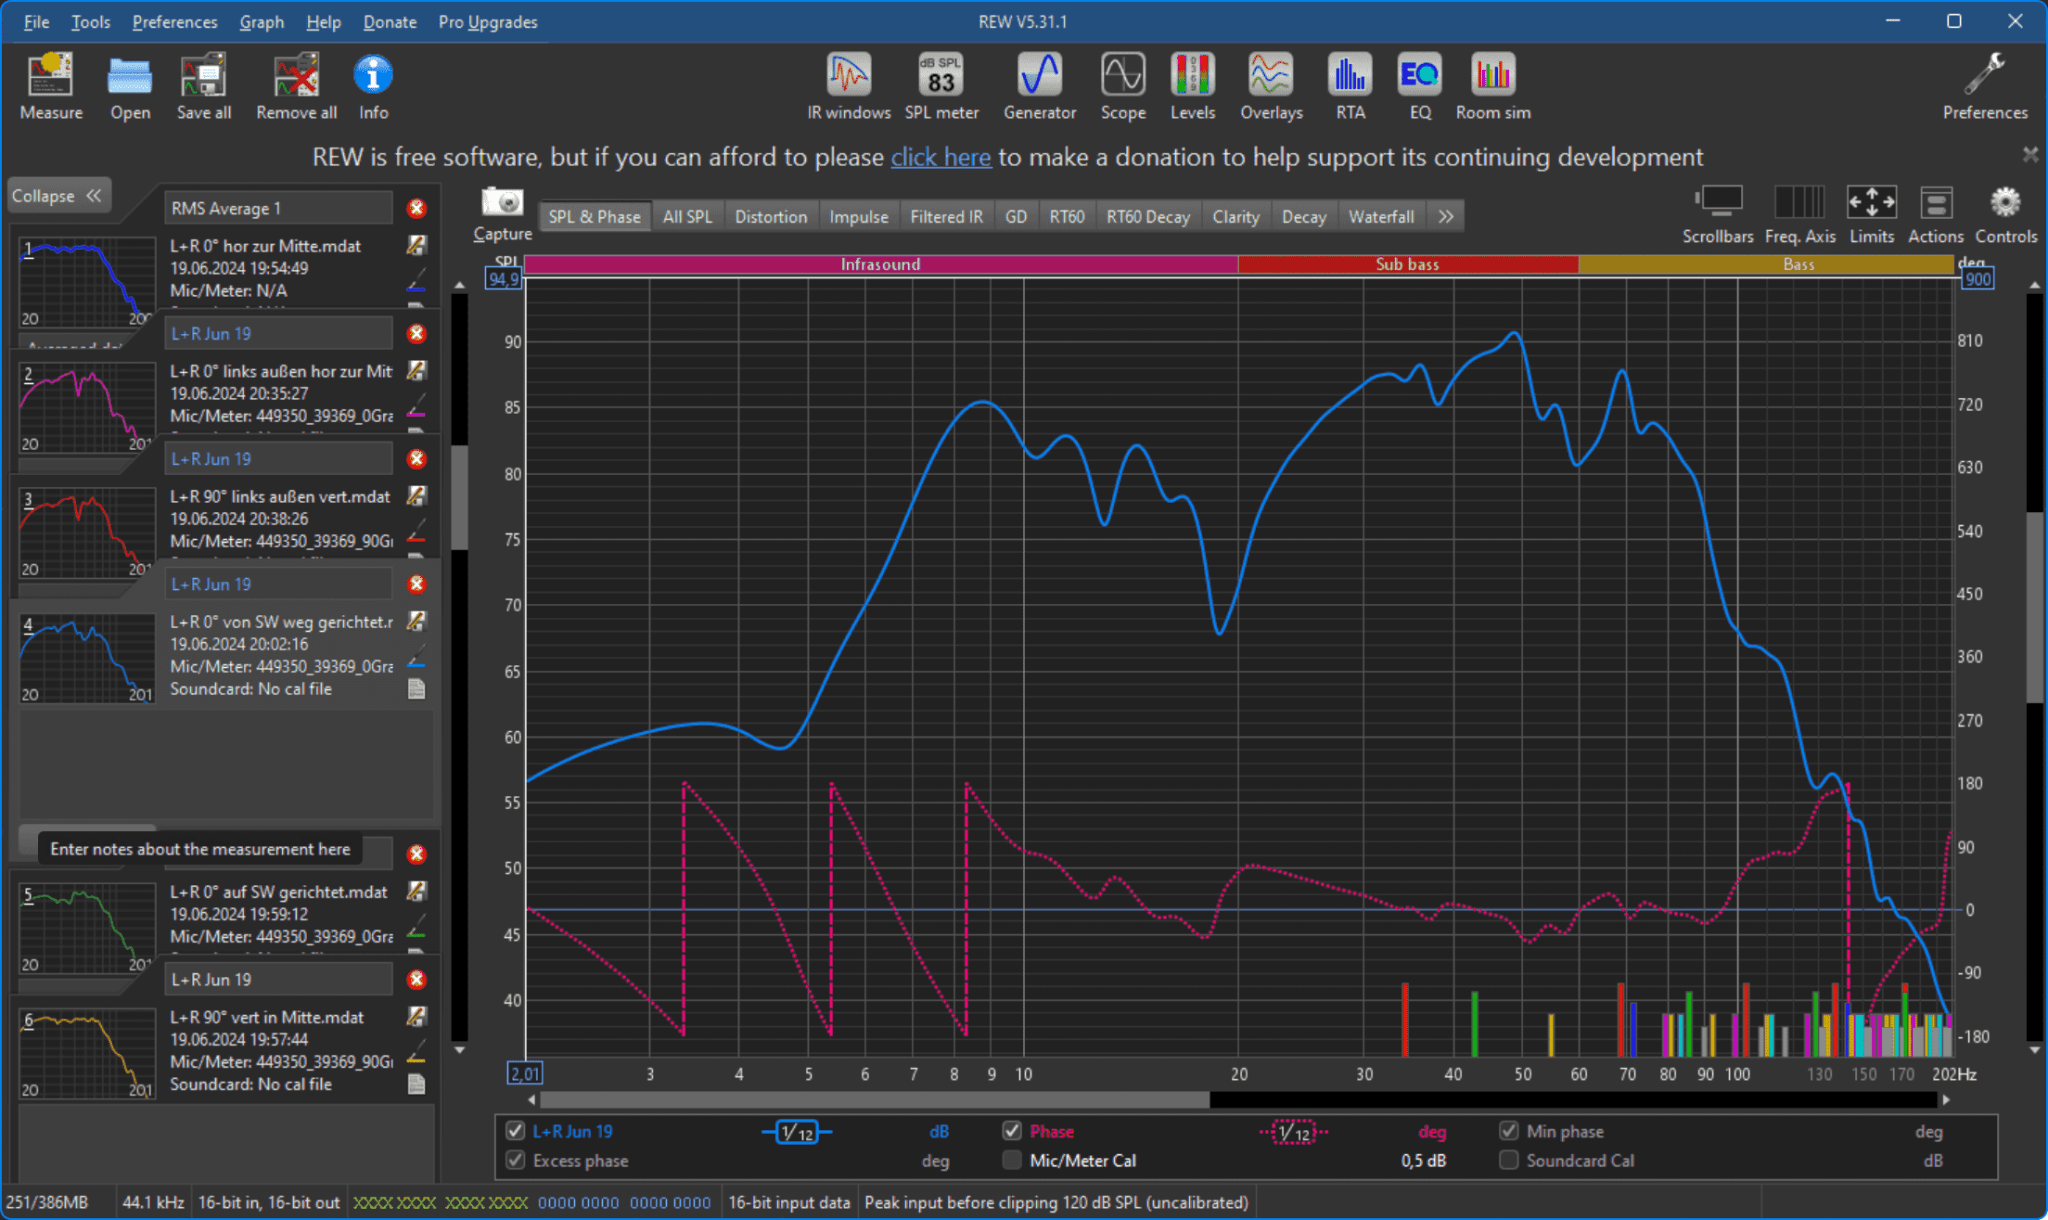Open Preferences wrench icon
Image resolution: width=2048 pixels, height=1220 pixels.
coord(1985,86)
